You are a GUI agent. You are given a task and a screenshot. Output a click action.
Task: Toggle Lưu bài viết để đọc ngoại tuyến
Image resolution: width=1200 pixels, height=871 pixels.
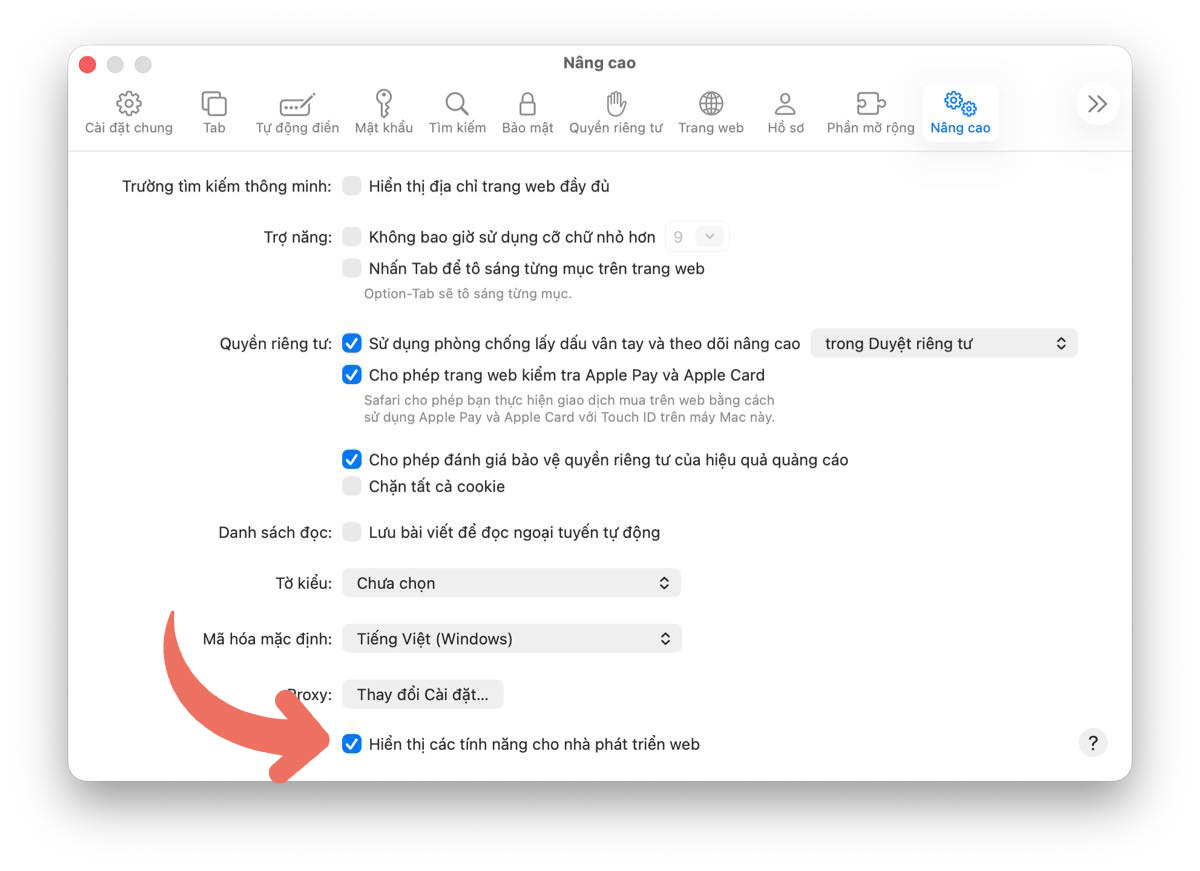coord(352,532)
